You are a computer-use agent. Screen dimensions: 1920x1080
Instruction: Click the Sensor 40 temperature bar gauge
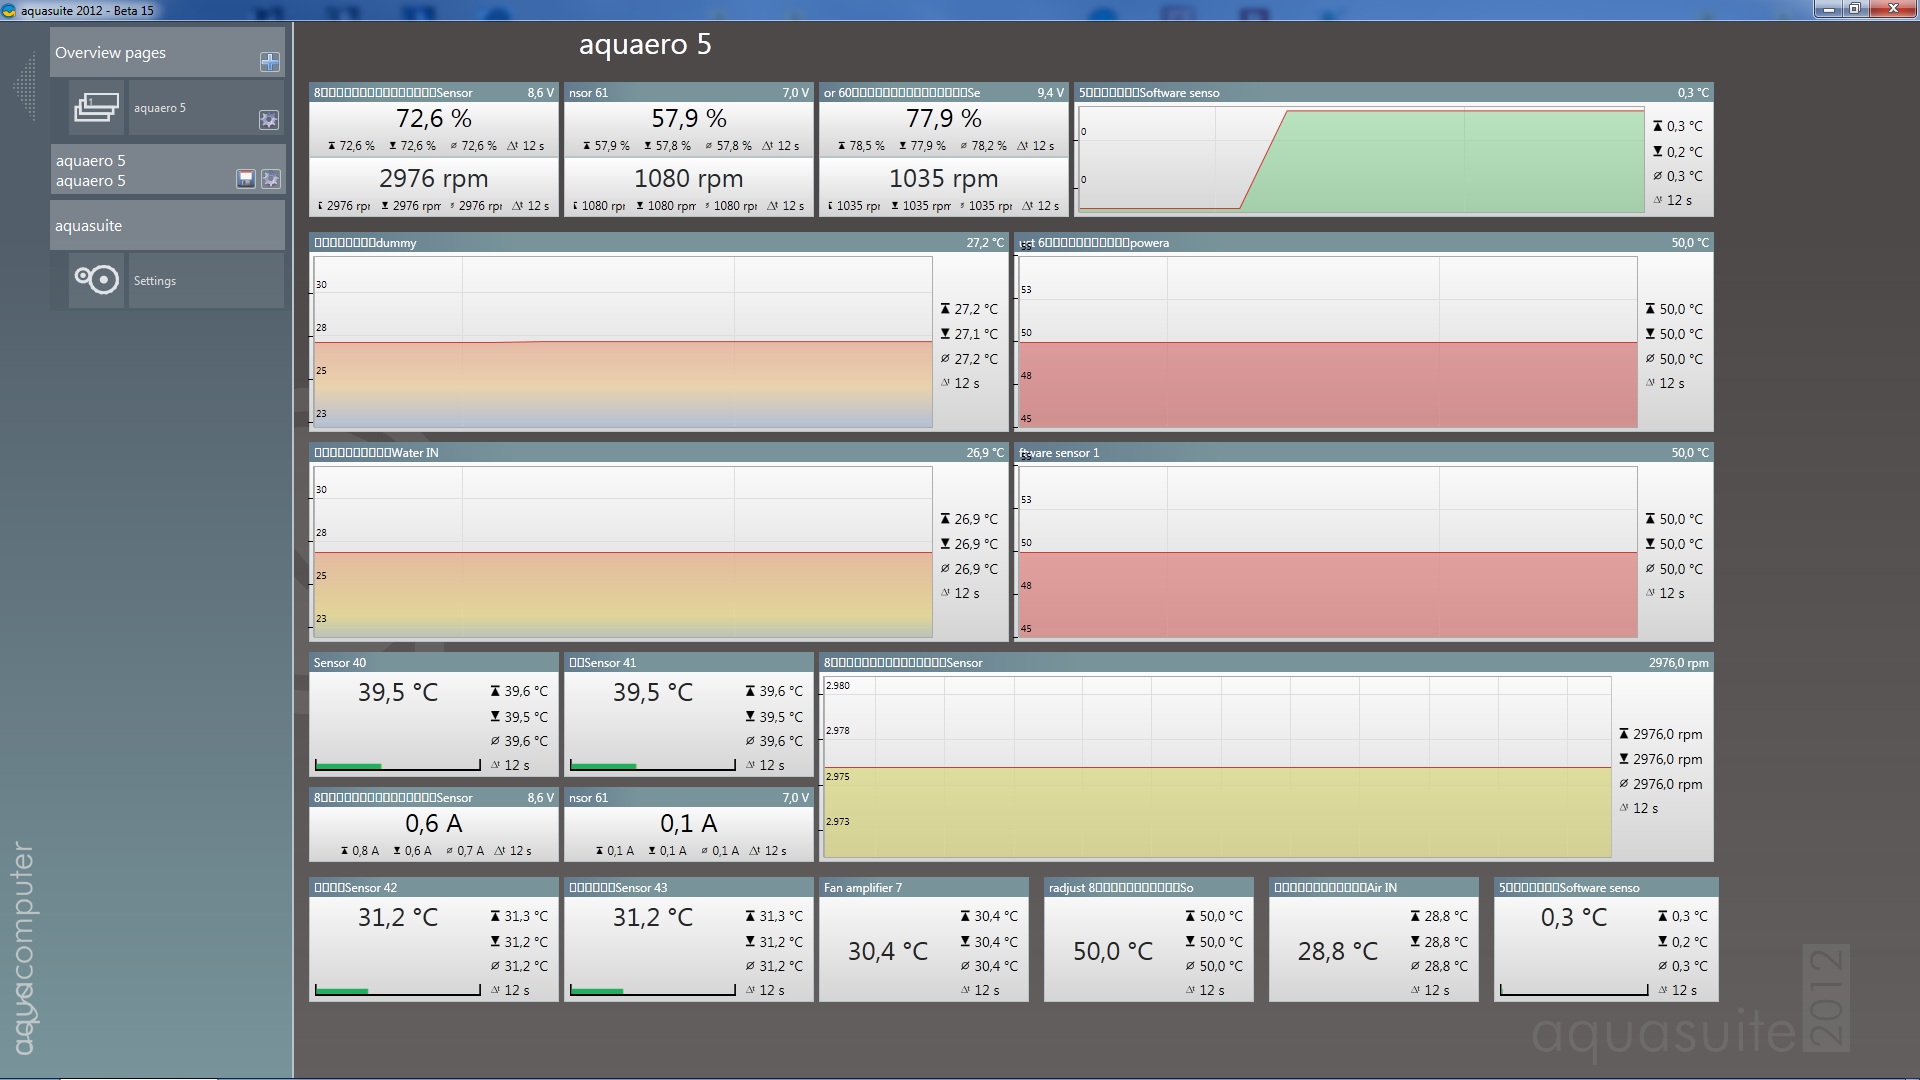click(398, 766)
